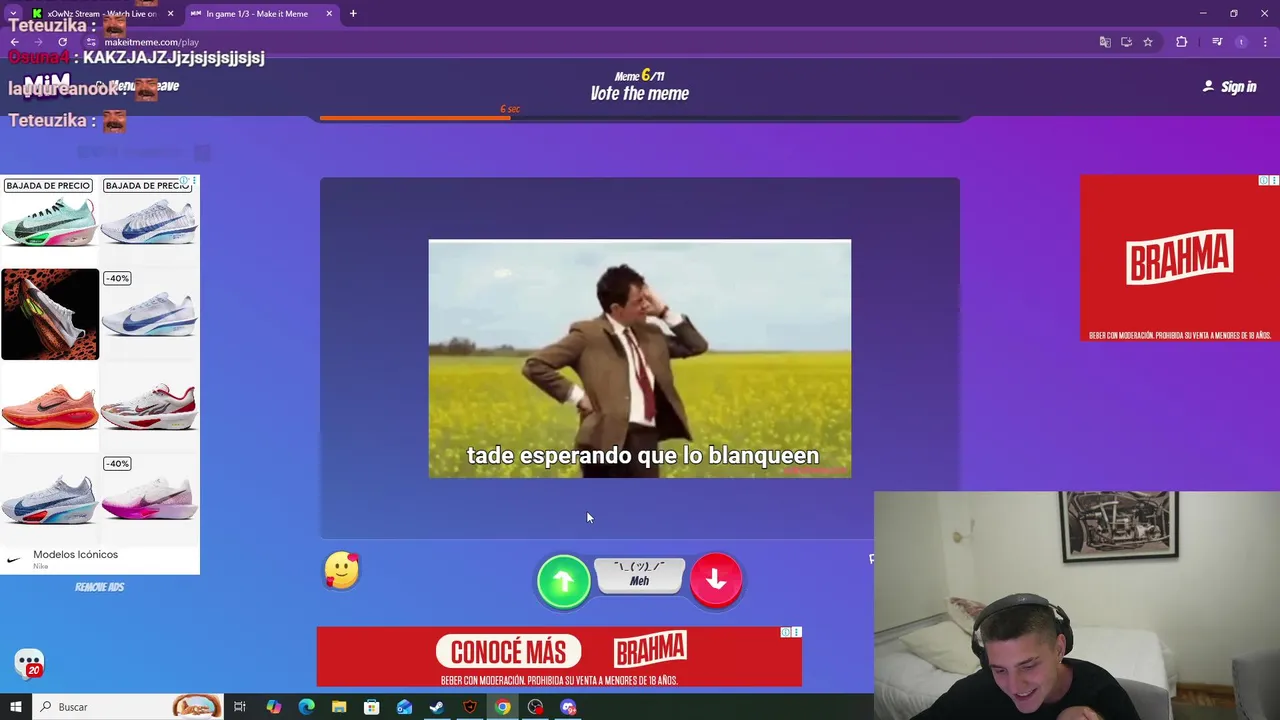Open Chrome three-dot menu
This screenshot has height=720, width=1280.
(1264, 42)
